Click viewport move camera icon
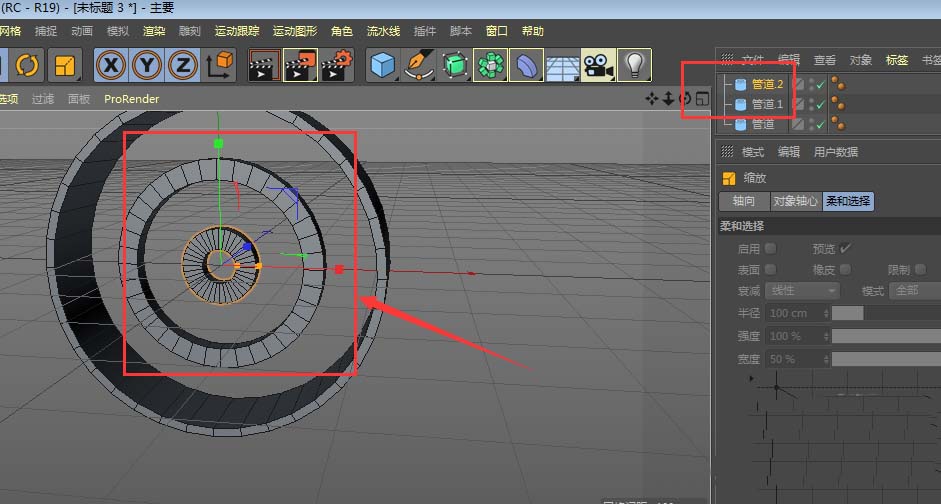 tap(652, 99)
